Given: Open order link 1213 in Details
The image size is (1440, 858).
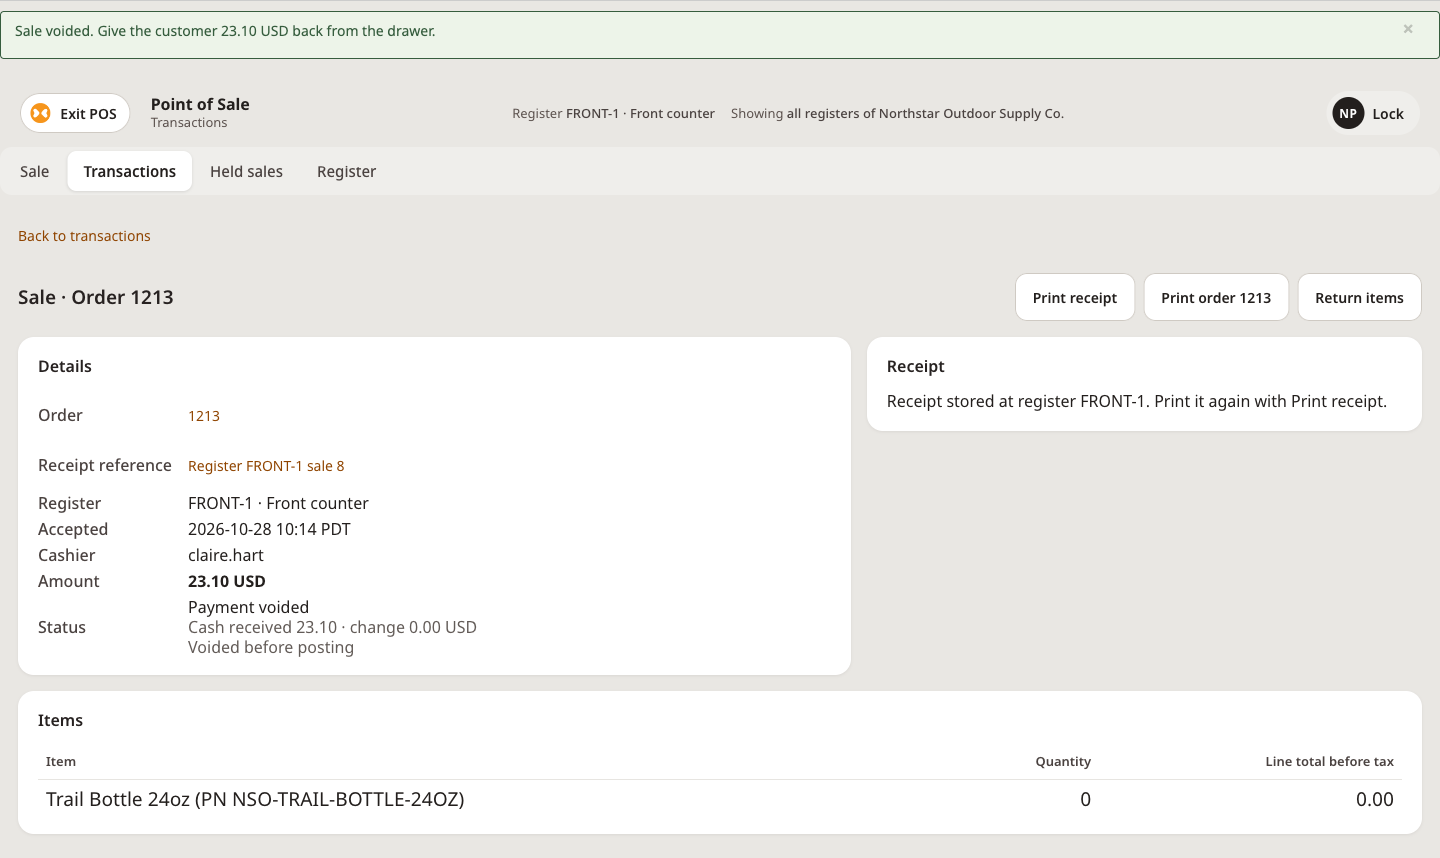Looking at the screenshot, I should 204,416.
